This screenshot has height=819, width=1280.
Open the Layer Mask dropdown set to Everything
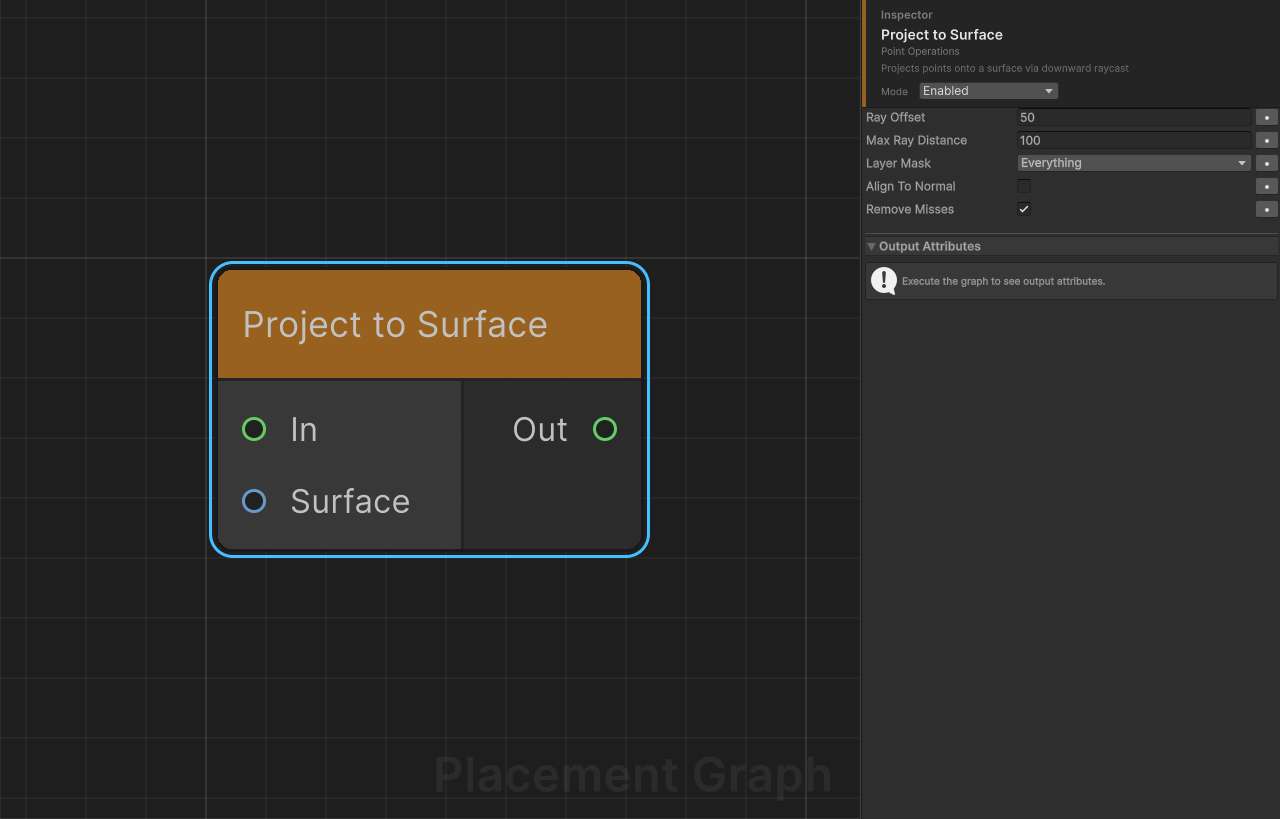pos(1134,163)
